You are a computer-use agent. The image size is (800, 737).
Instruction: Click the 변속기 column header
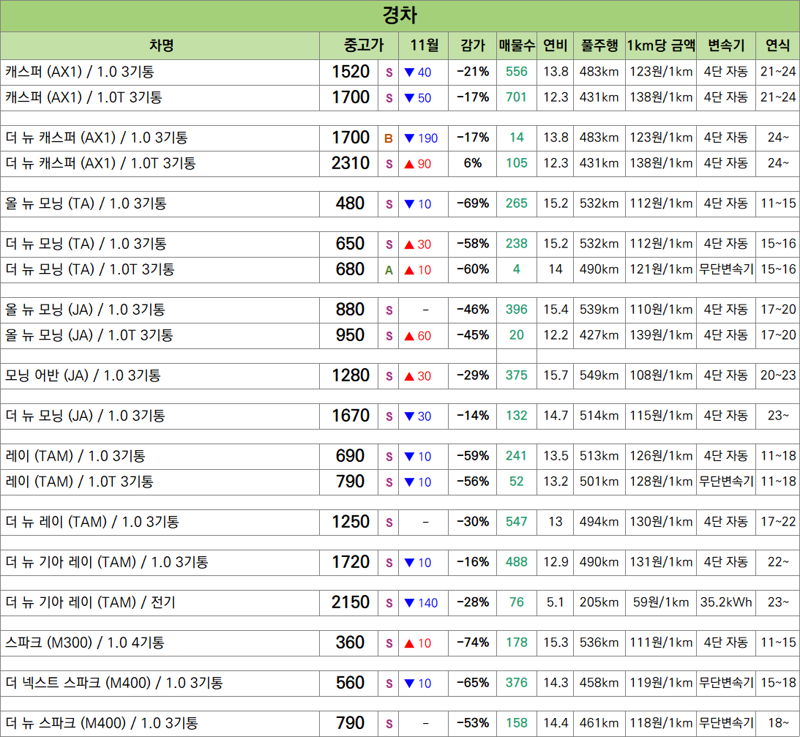(x=725, y=45)
